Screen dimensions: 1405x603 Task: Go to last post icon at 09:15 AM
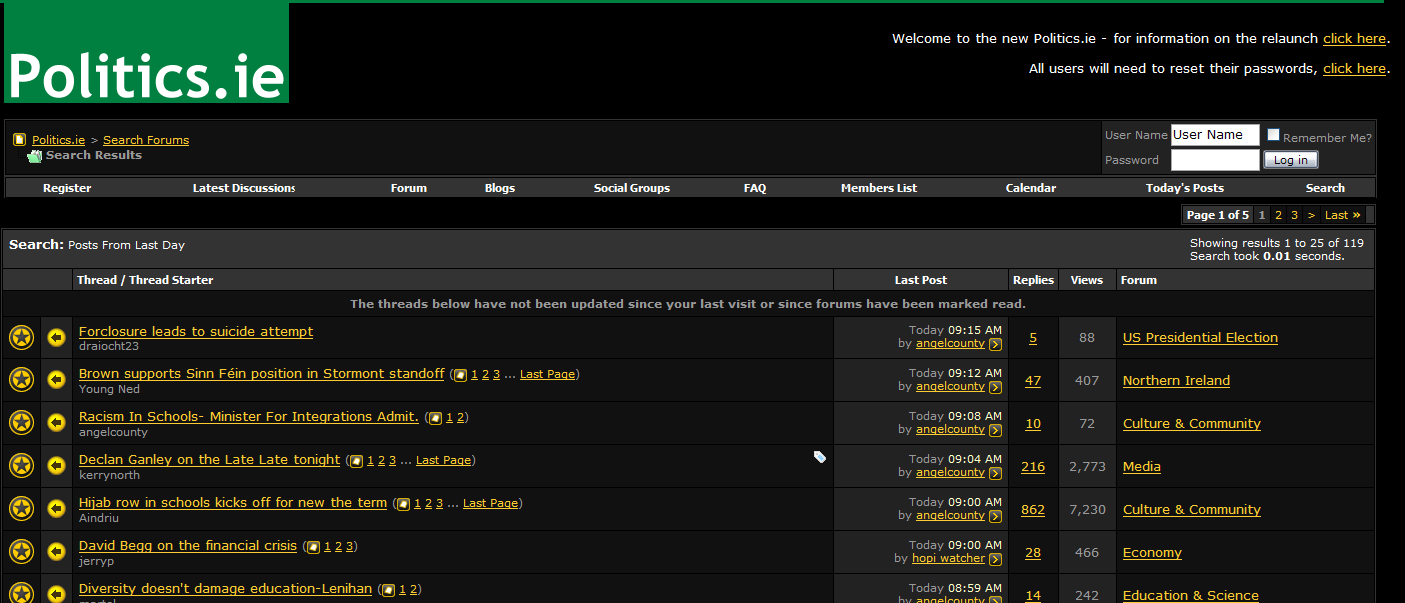(x=995, y=345)
